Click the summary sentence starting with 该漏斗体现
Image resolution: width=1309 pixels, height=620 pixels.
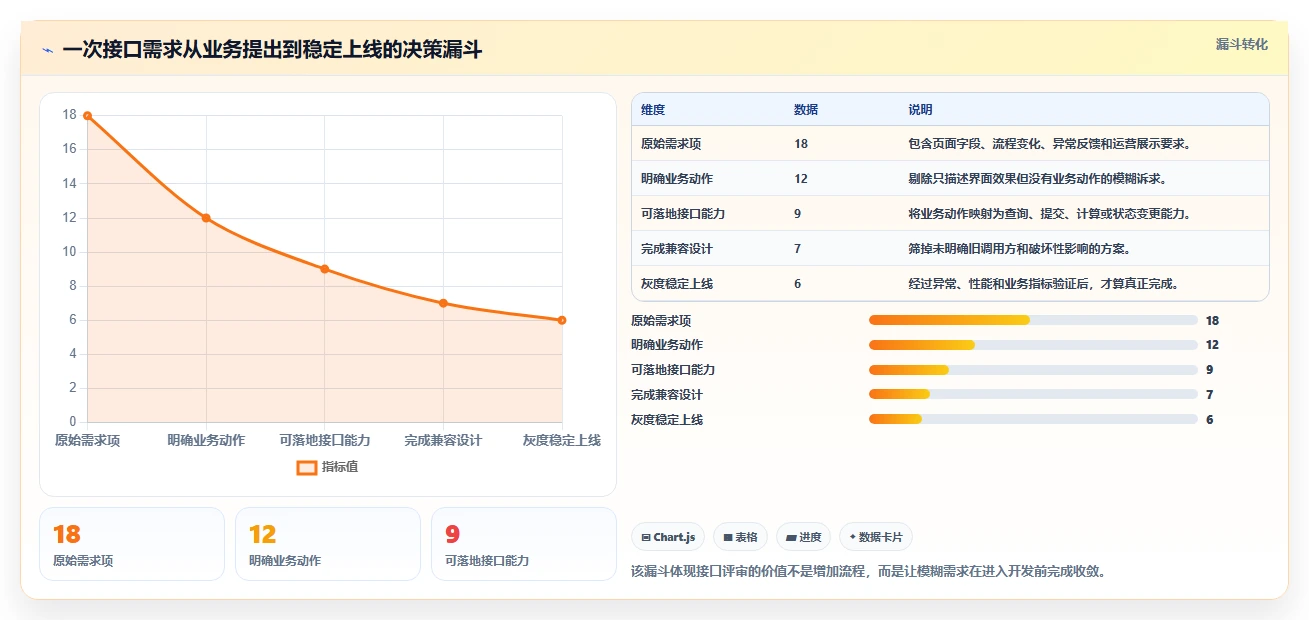[x=869, y=572]
